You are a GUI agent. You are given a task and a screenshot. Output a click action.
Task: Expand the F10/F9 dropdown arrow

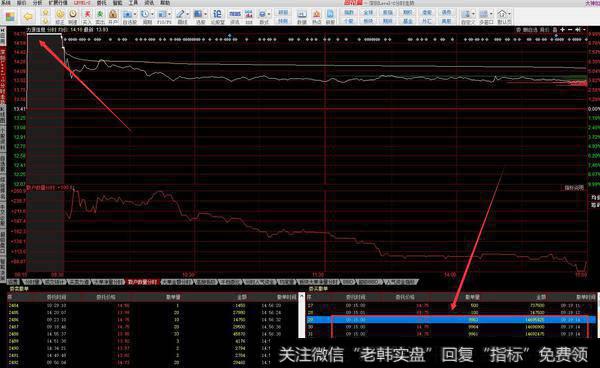[170, 14]
